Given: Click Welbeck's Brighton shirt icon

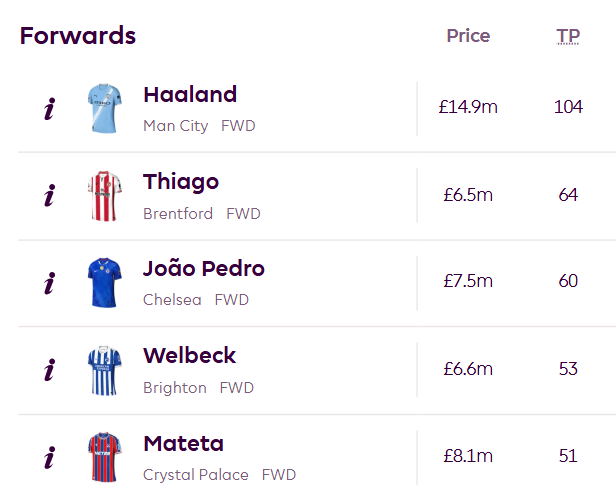Looking at the screenshot, I should tap(104, 370).
